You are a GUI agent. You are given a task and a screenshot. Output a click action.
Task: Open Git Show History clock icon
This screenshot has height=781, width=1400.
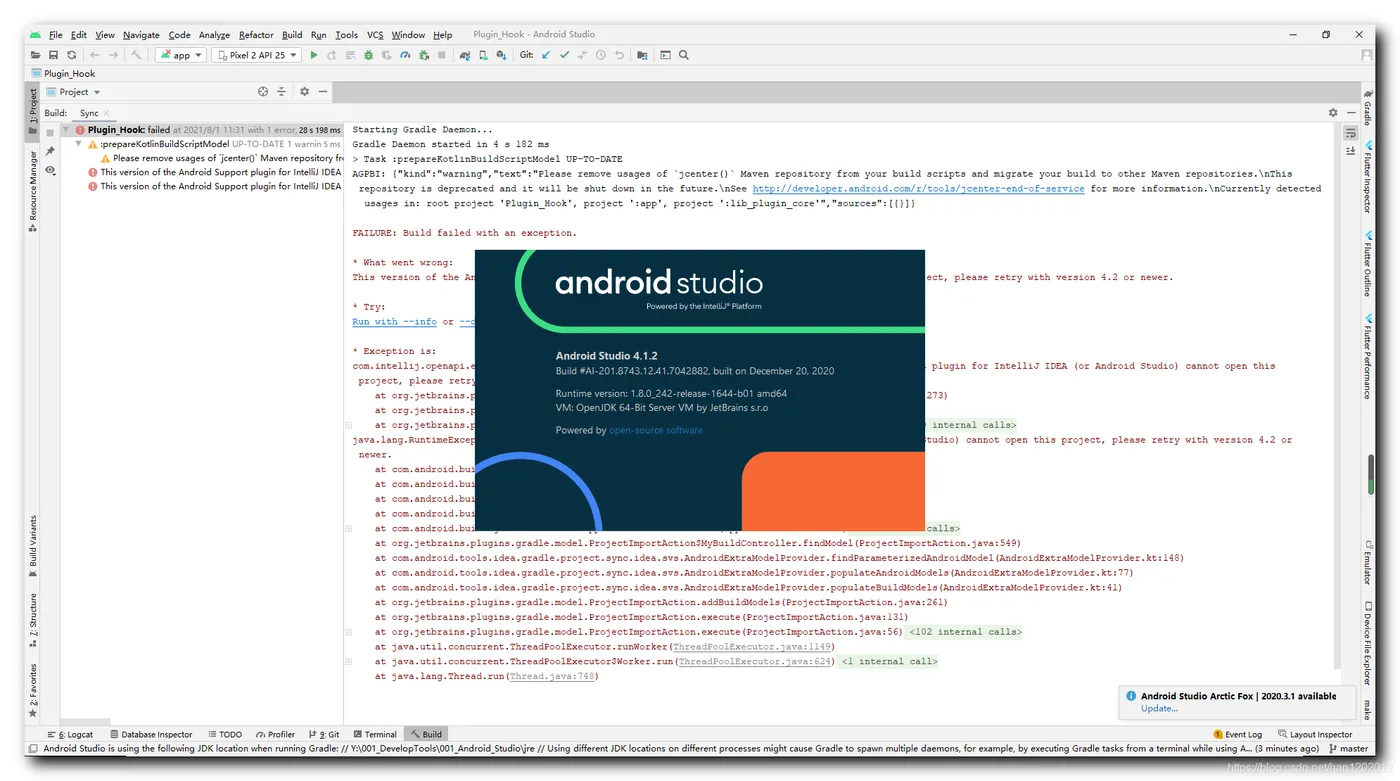601,55
